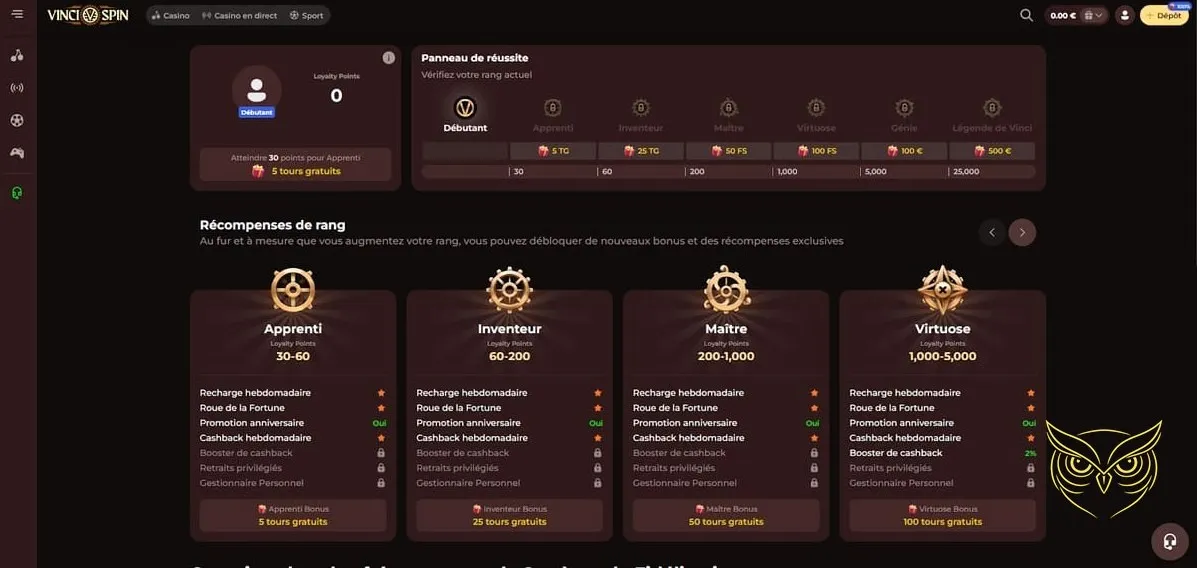Image resolution: width=1197 pixels, height=568 pixels.
Task: Open the live broadcast icon in sidebar
Action: (x=17, y=88)
